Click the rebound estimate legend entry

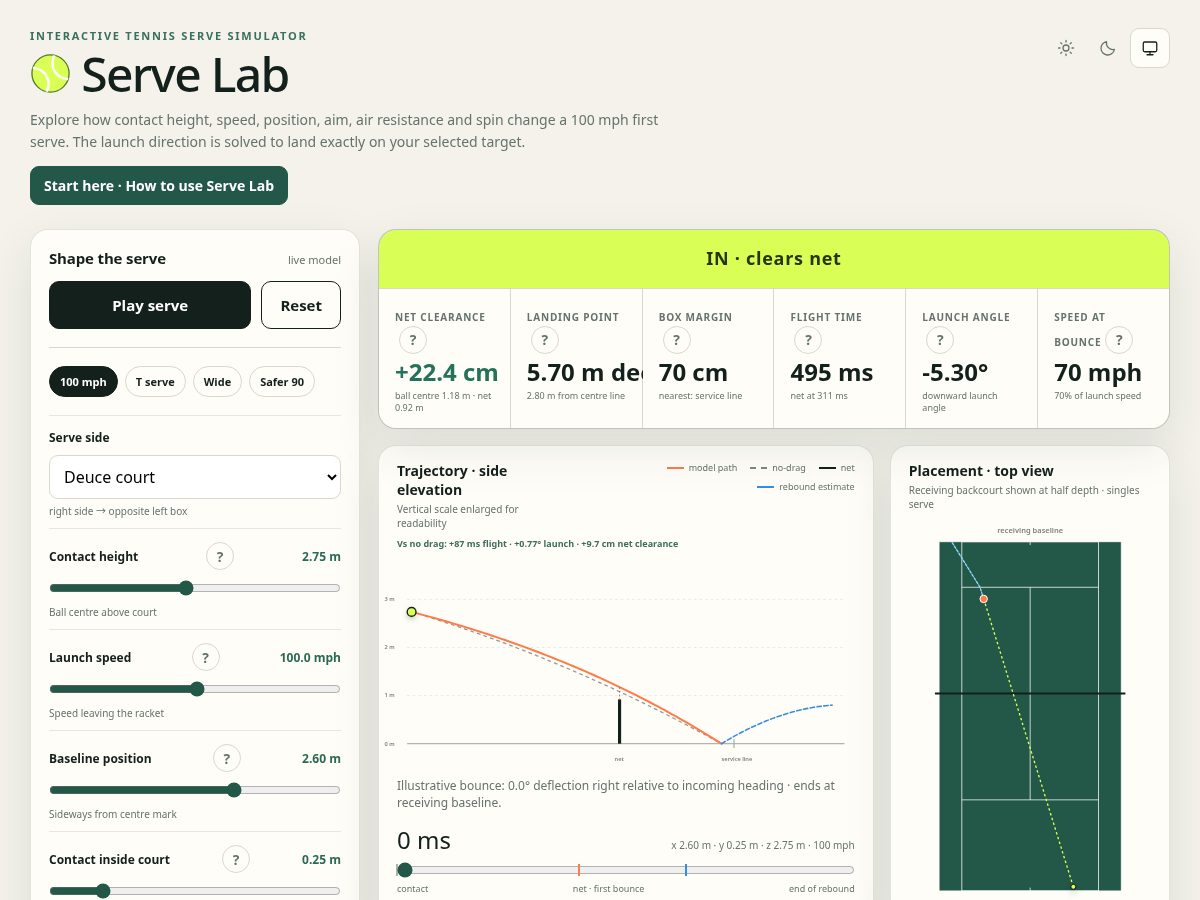(806, 487)
